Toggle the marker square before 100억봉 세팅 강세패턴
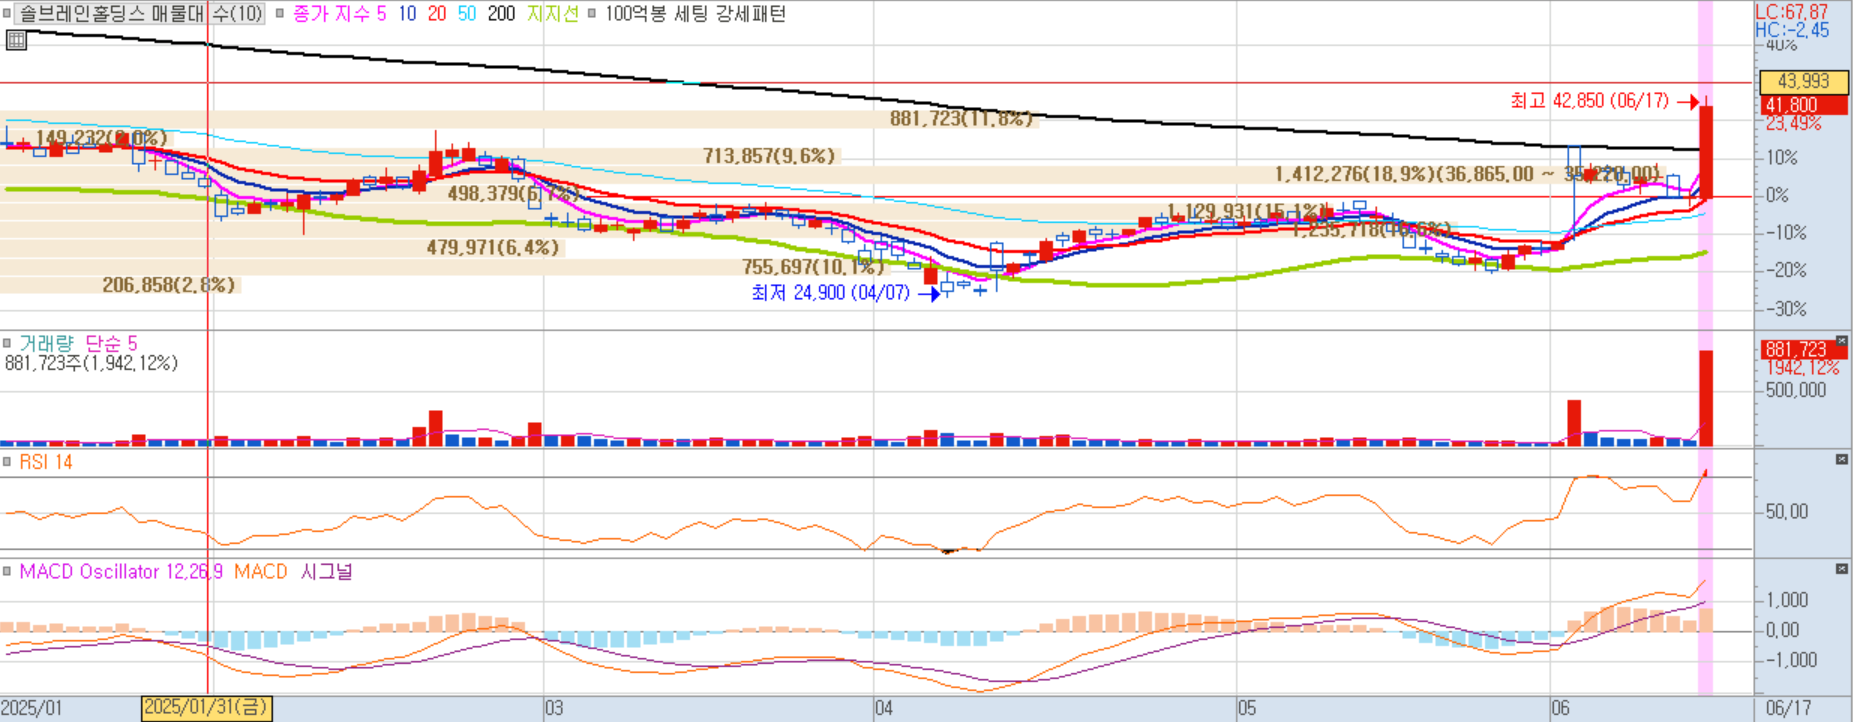The image size is (1853, 722). 593,14
